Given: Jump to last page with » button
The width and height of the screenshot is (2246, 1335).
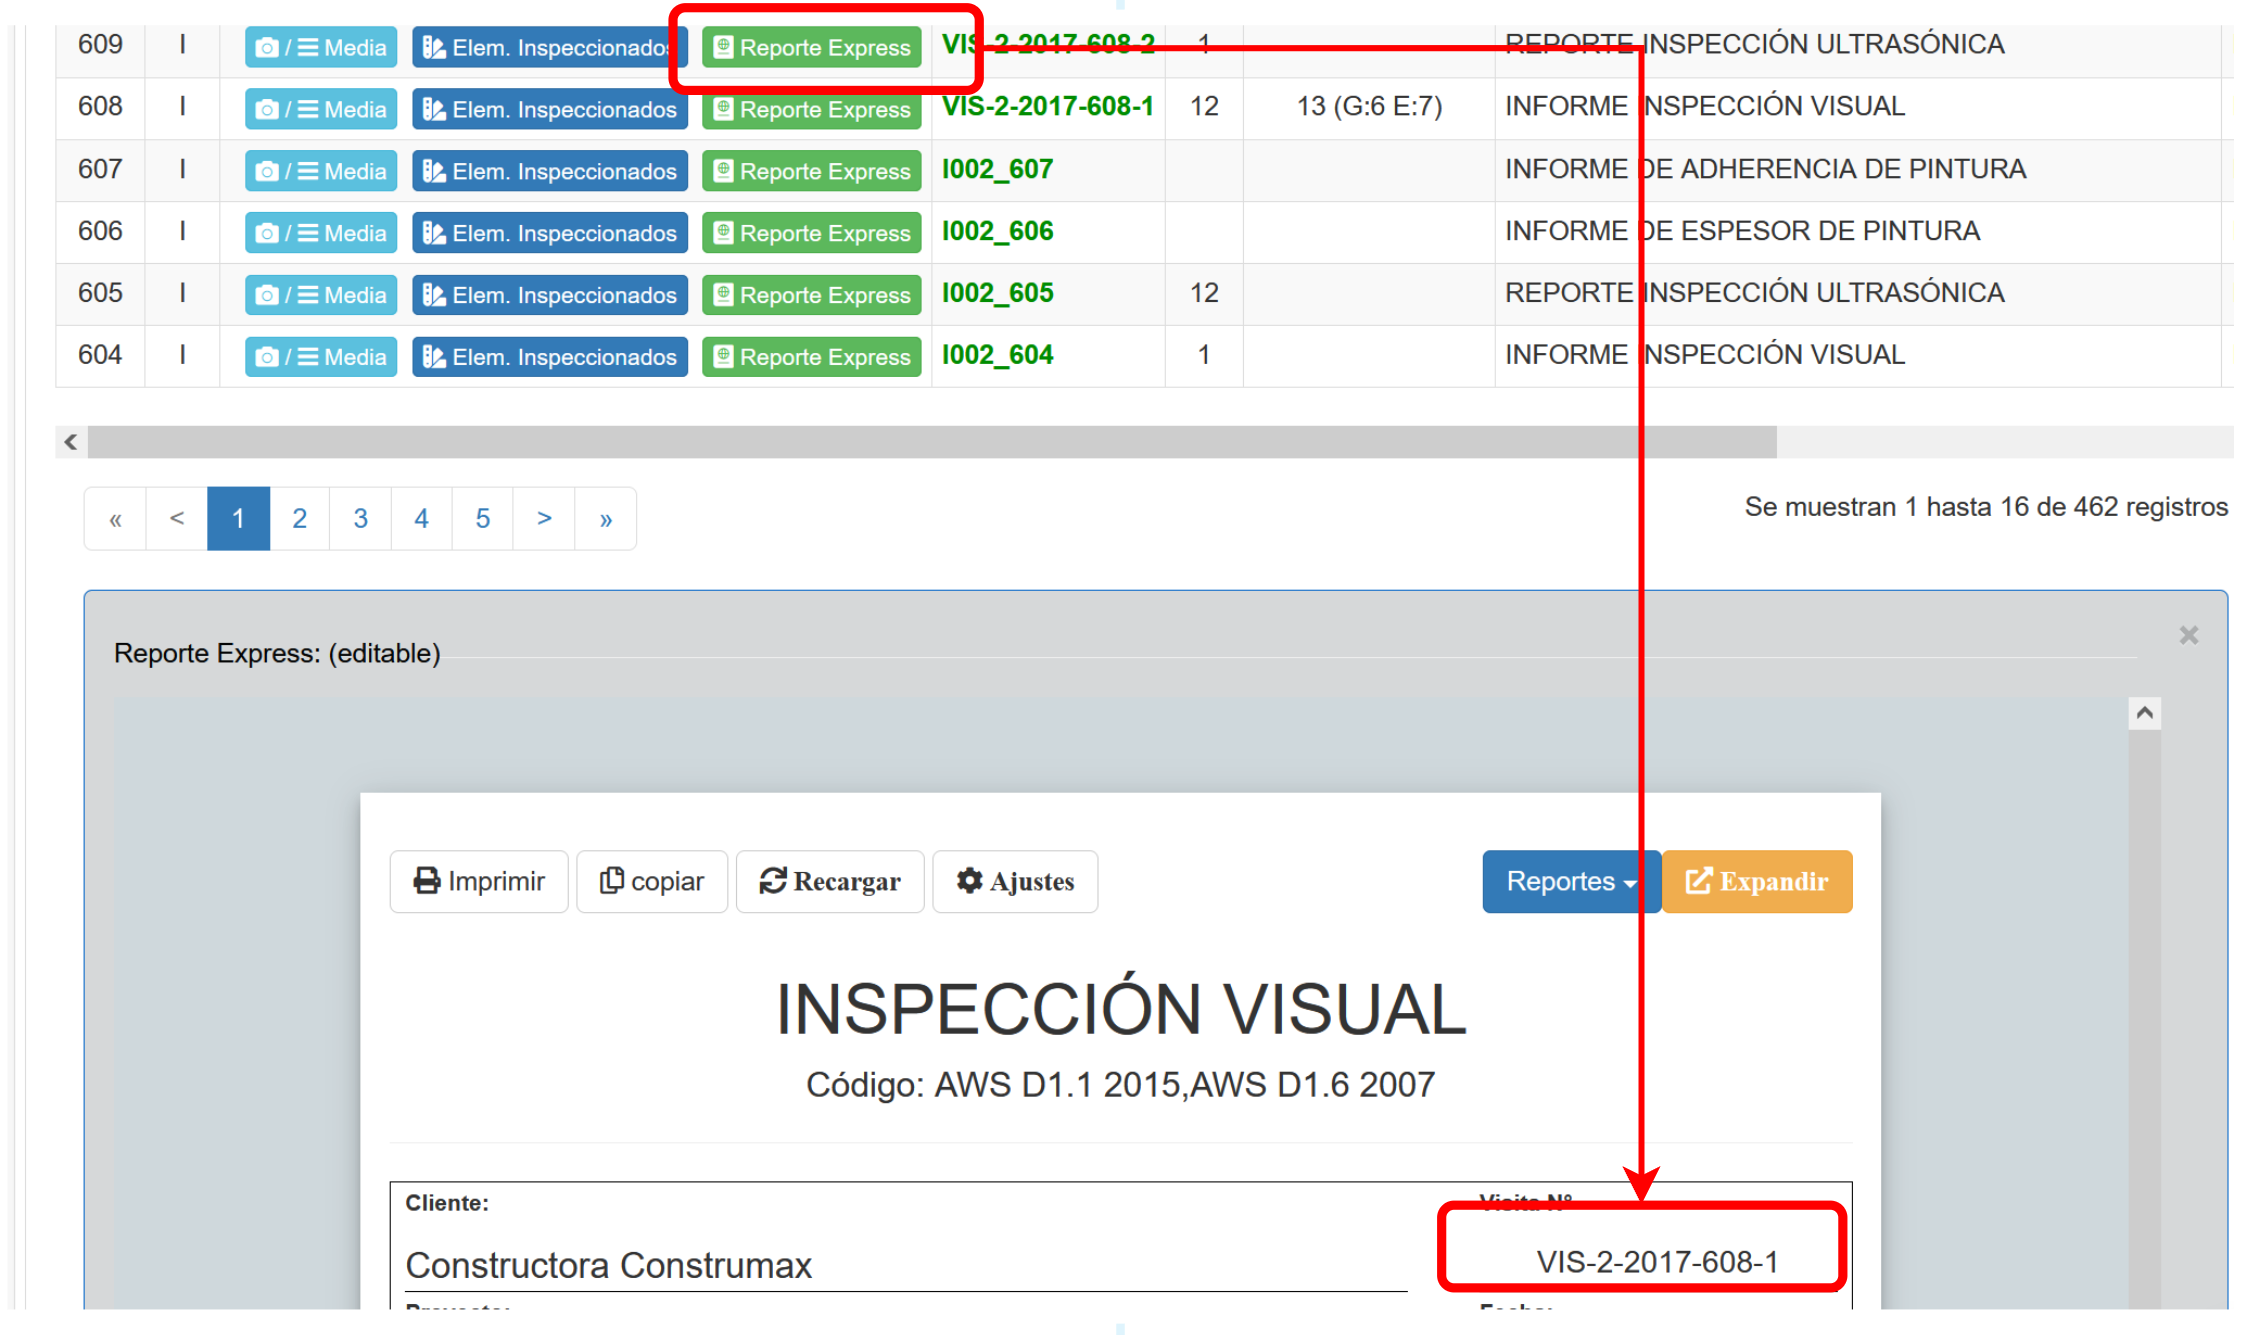Looking at the screenshot, I should tap(605, 518).
